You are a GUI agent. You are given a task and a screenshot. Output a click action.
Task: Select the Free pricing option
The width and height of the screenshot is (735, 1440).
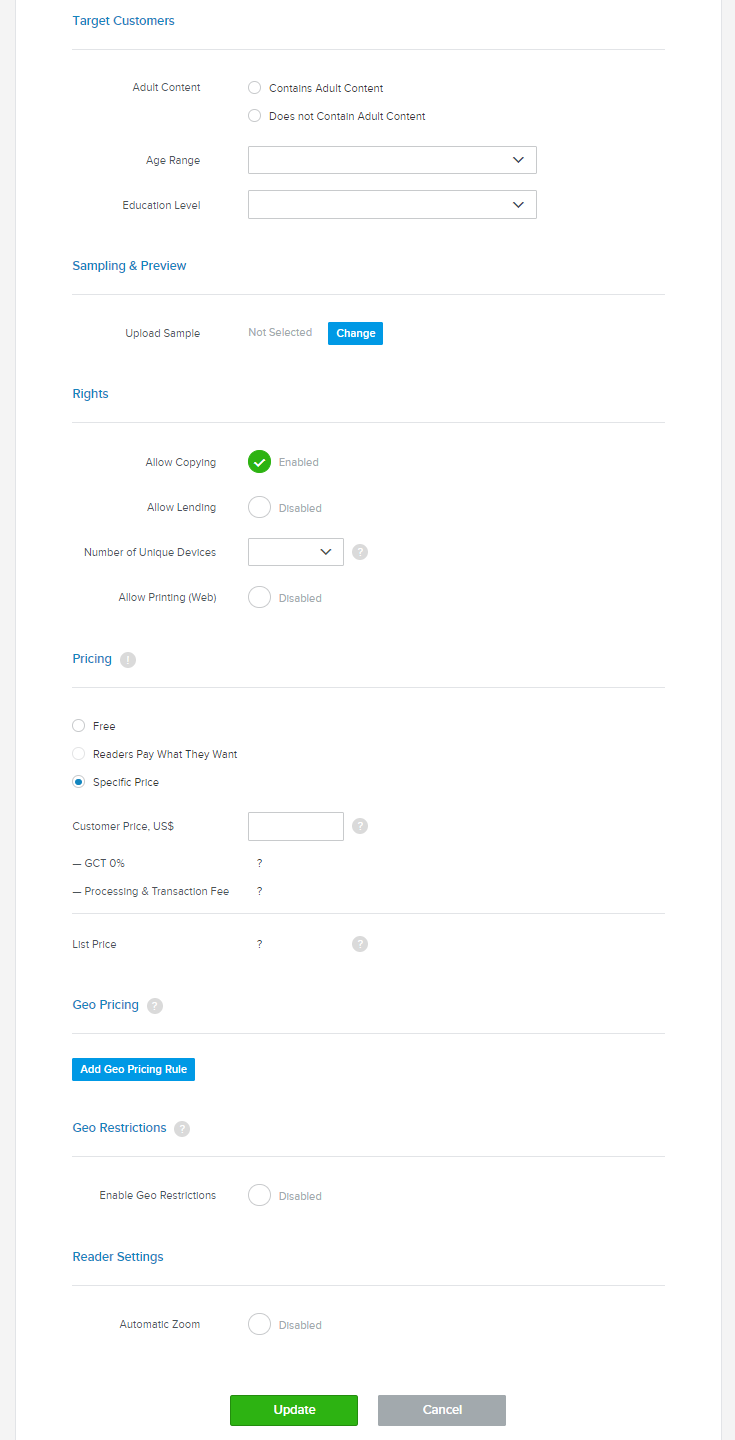(x=79, y=726)
